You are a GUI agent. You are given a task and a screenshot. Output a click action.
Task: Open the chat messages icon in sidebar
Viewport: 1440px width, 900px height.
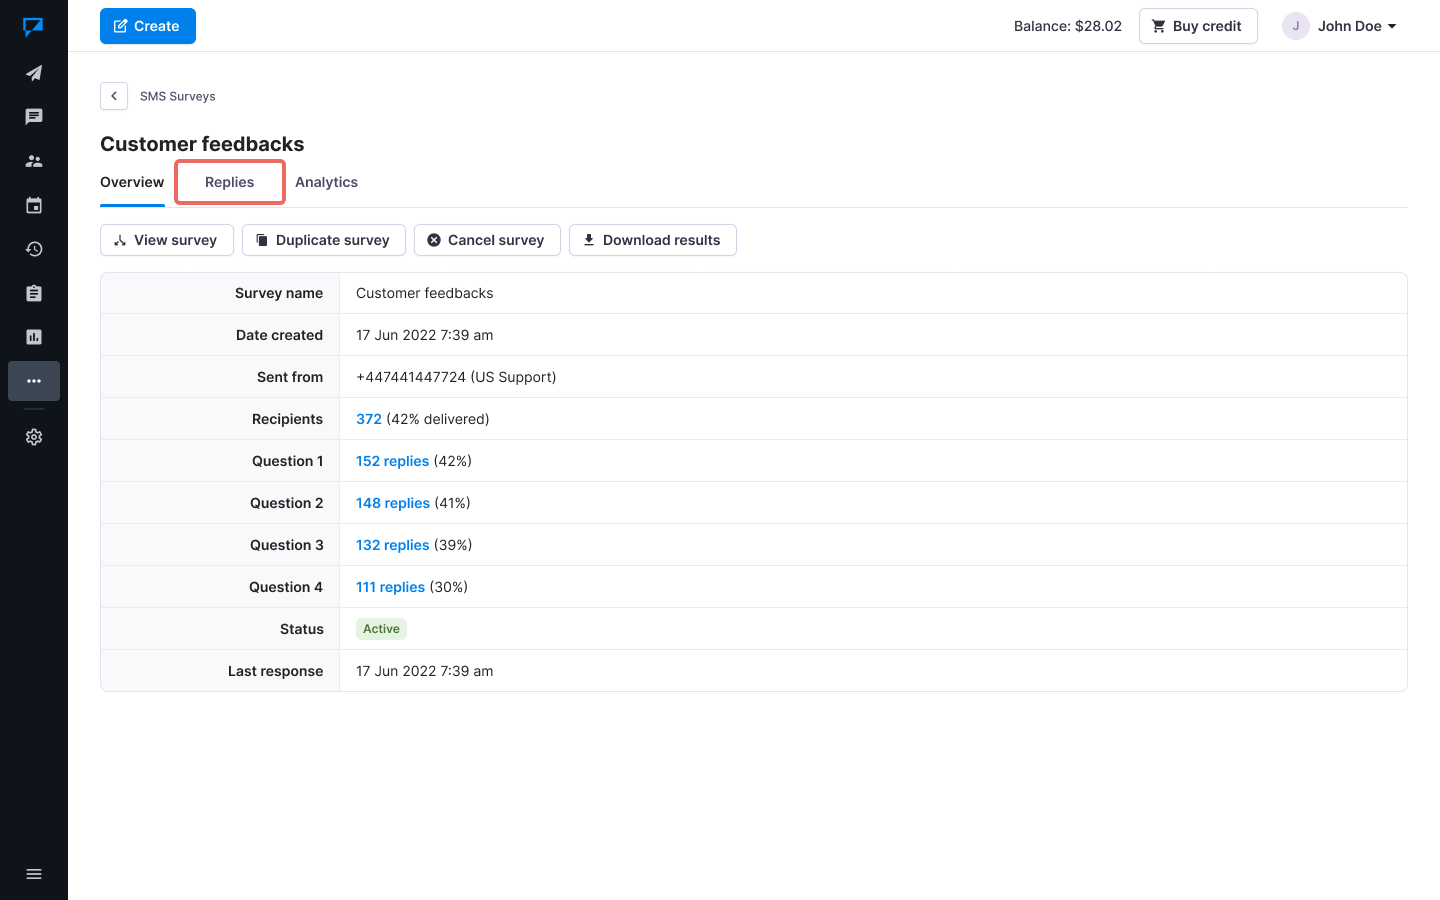(x=34, y=117)
